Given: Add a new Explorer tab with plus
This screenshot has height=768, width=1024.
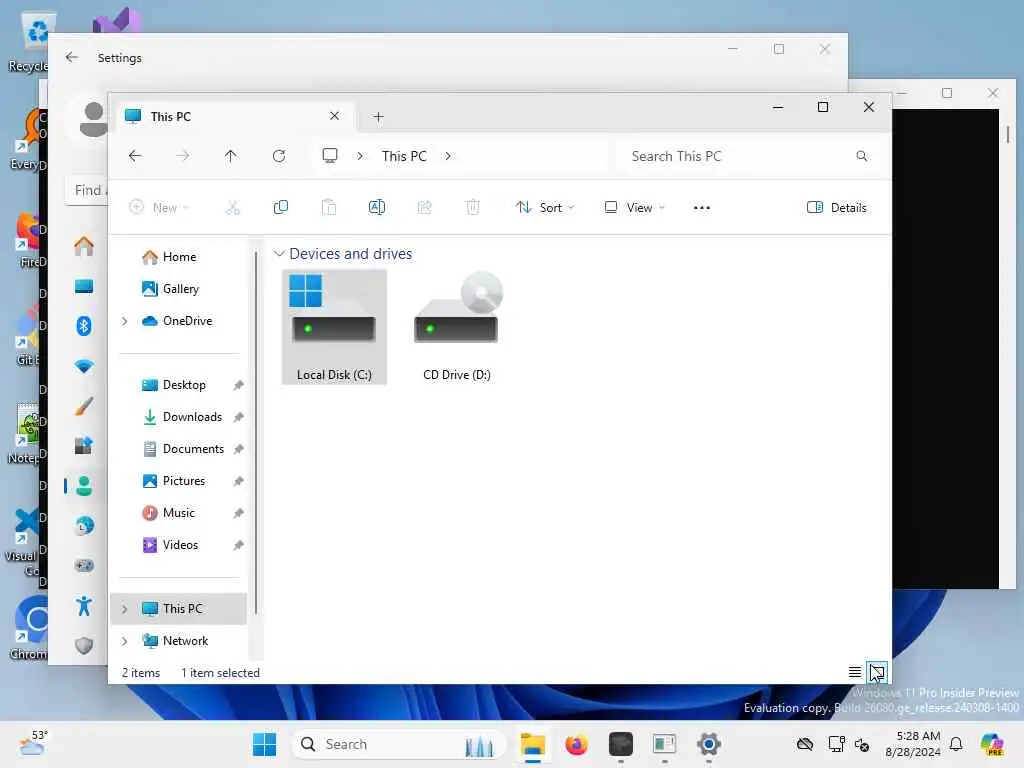Looking at the screenshot, I should click(378, 117).
